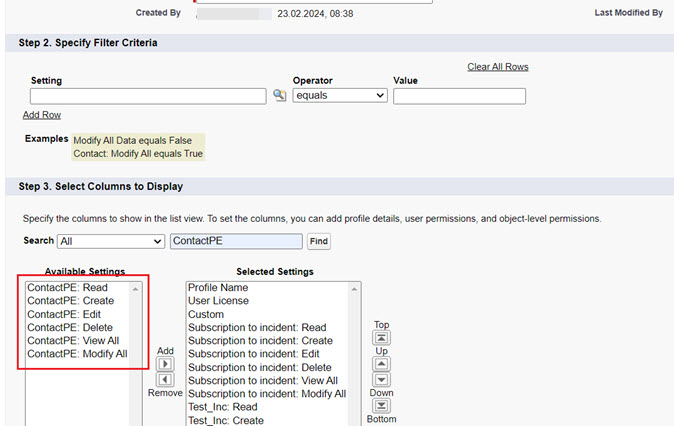Image resolution: width=674 pixels, height=426 pixels.
Task: Focus the Setting input field
Action: point(148,96)
